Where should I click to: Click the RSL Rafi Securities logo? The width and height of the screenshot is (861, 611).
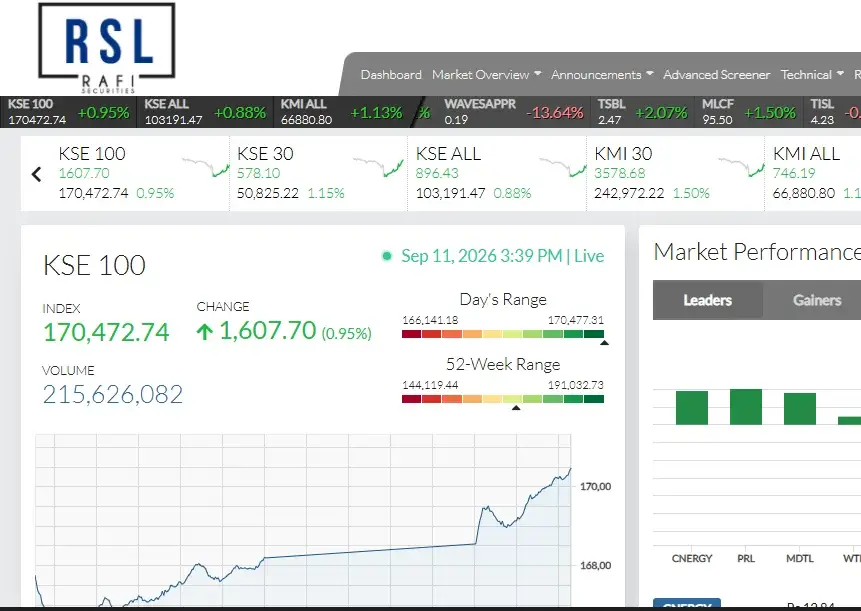pos(107,48)
